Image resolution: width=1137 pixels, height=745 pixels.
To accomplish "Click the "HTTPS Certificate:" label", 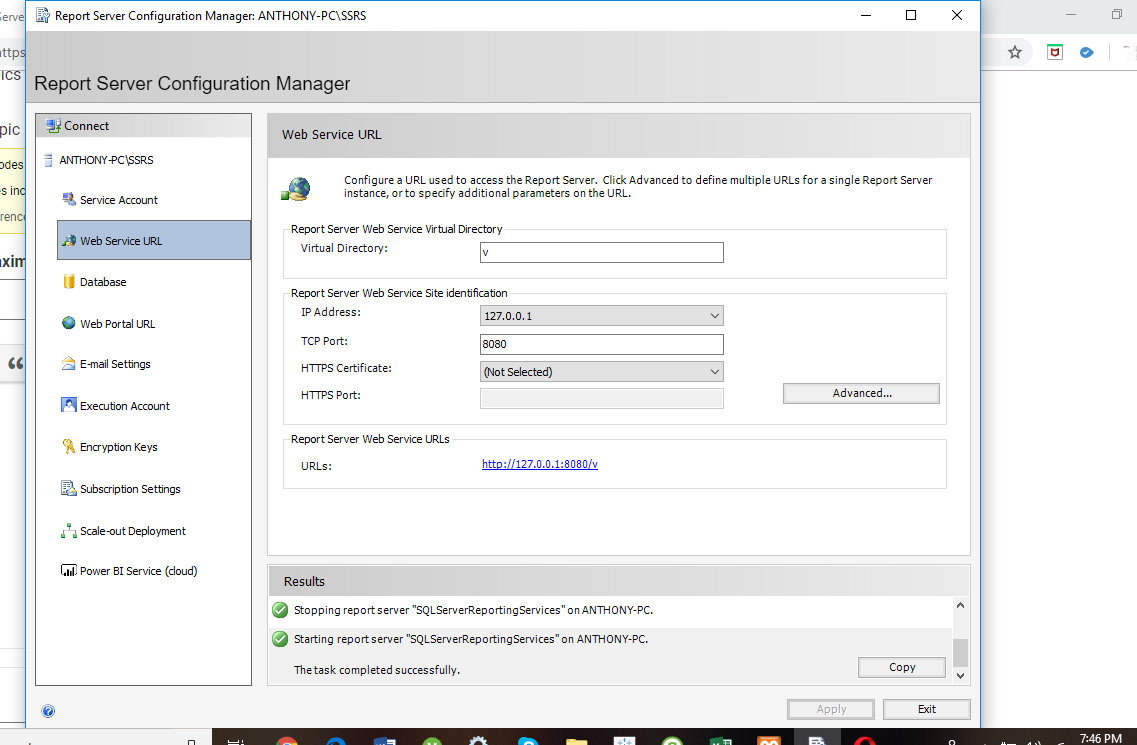I will click(x=346, y=368).
